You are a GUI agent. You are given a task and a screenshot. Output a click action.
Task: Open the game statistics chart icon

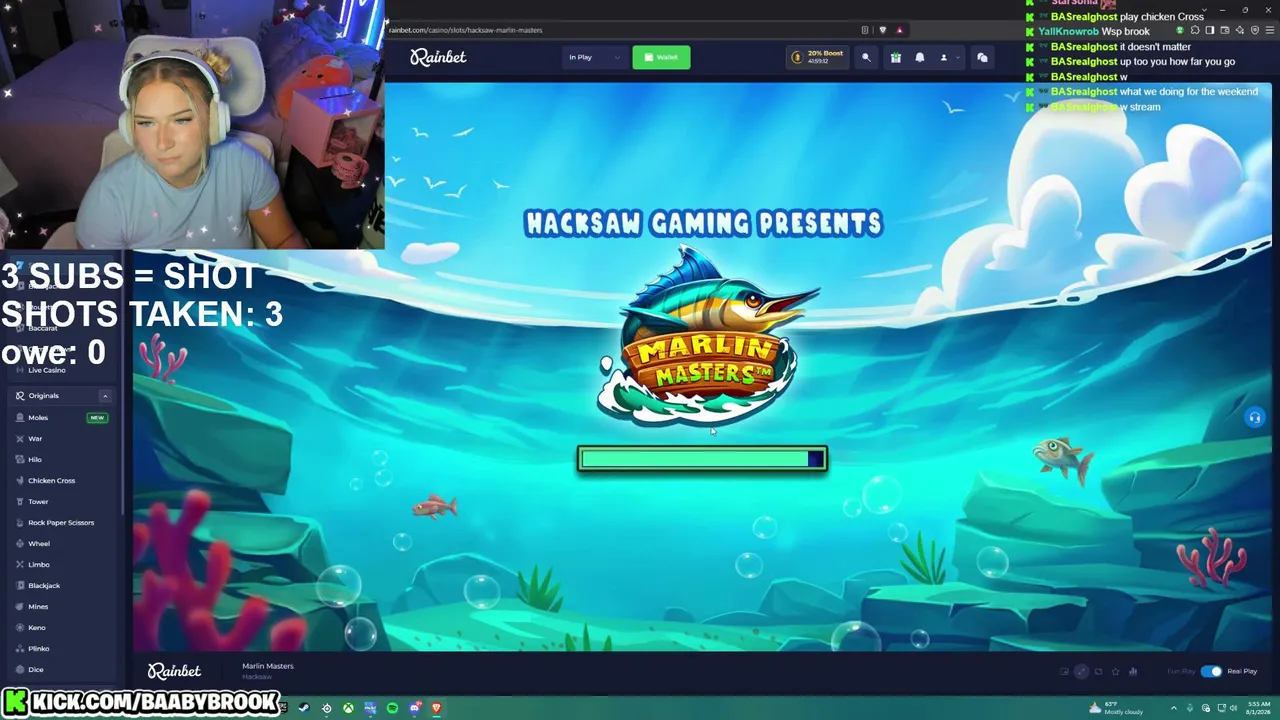[1134, 671]
